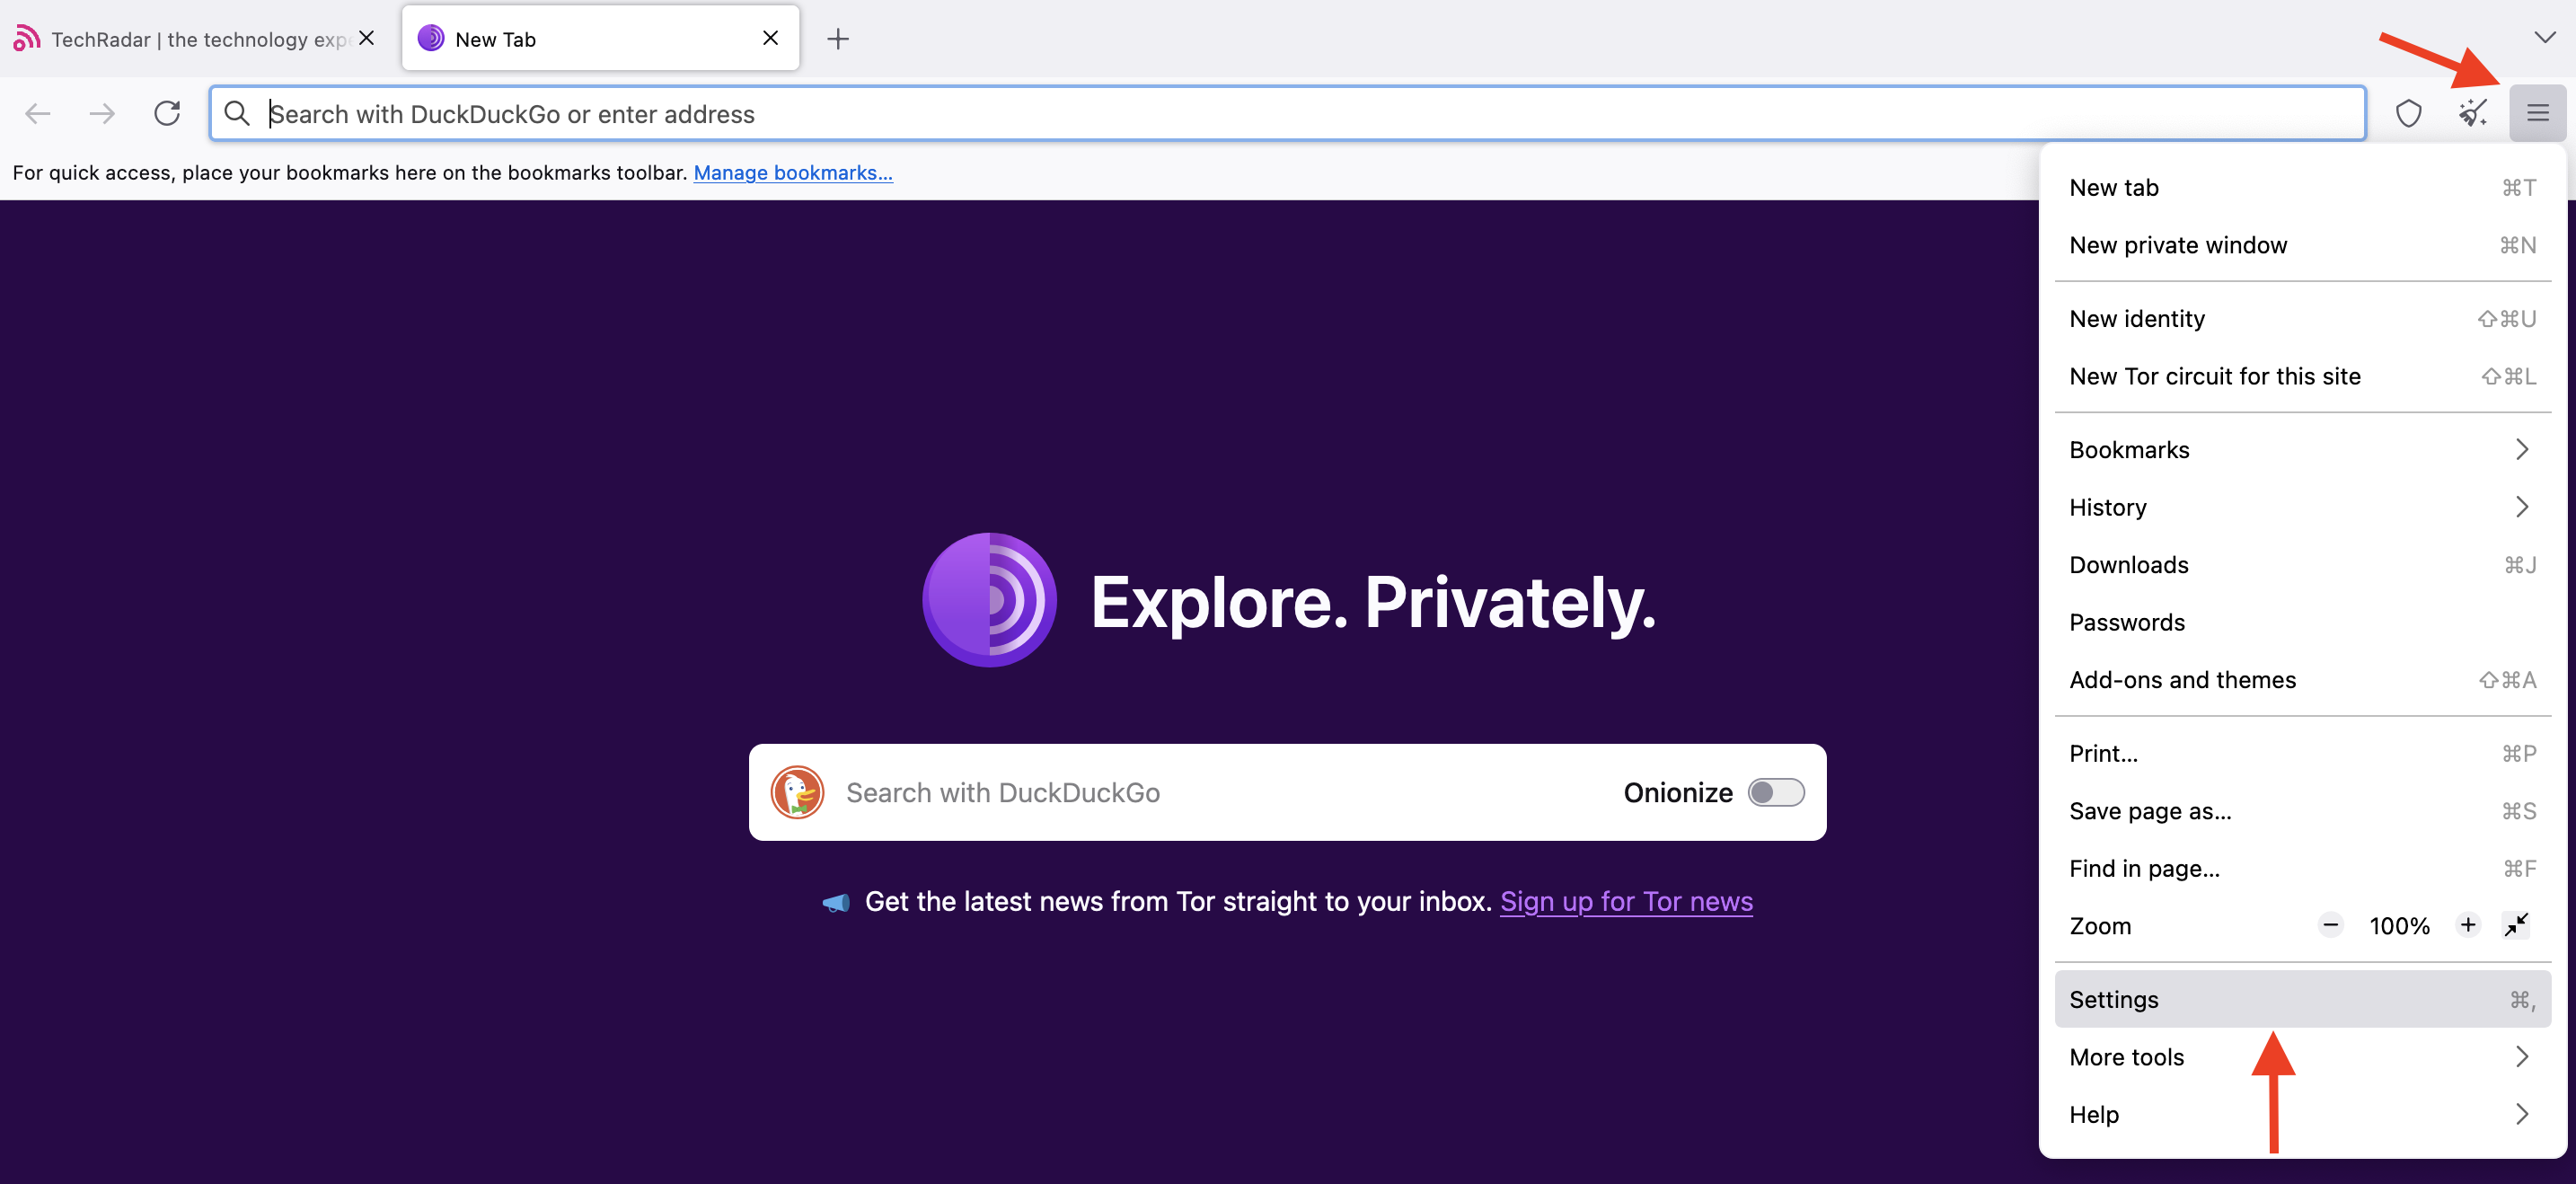2576x1184 pixels.
Task: Go forward one page
Action: click(102, 113)
